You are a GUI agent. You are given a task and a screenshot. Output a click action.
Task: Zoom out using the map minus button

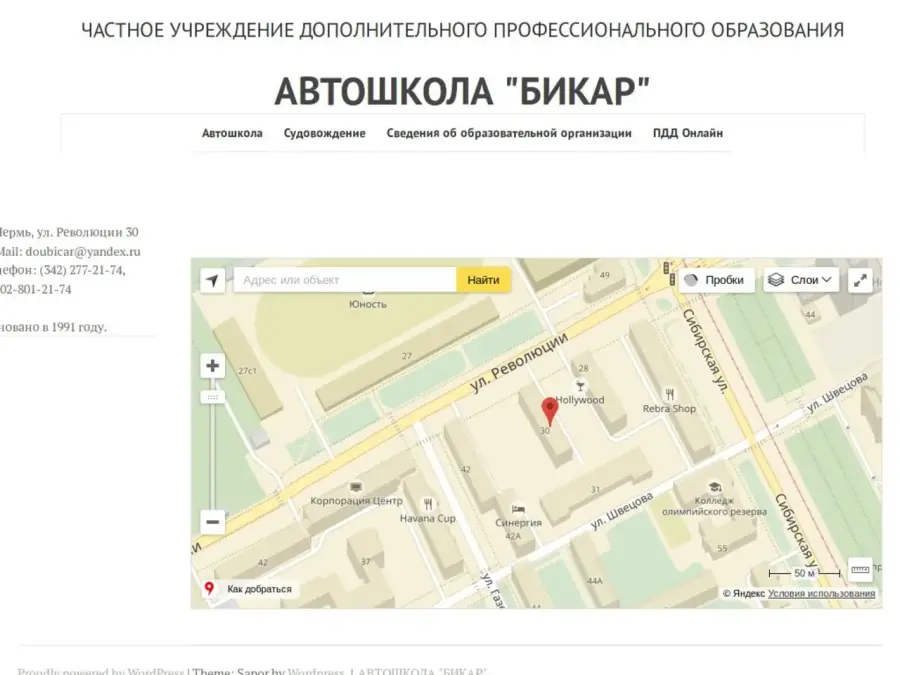pos(212,522)
